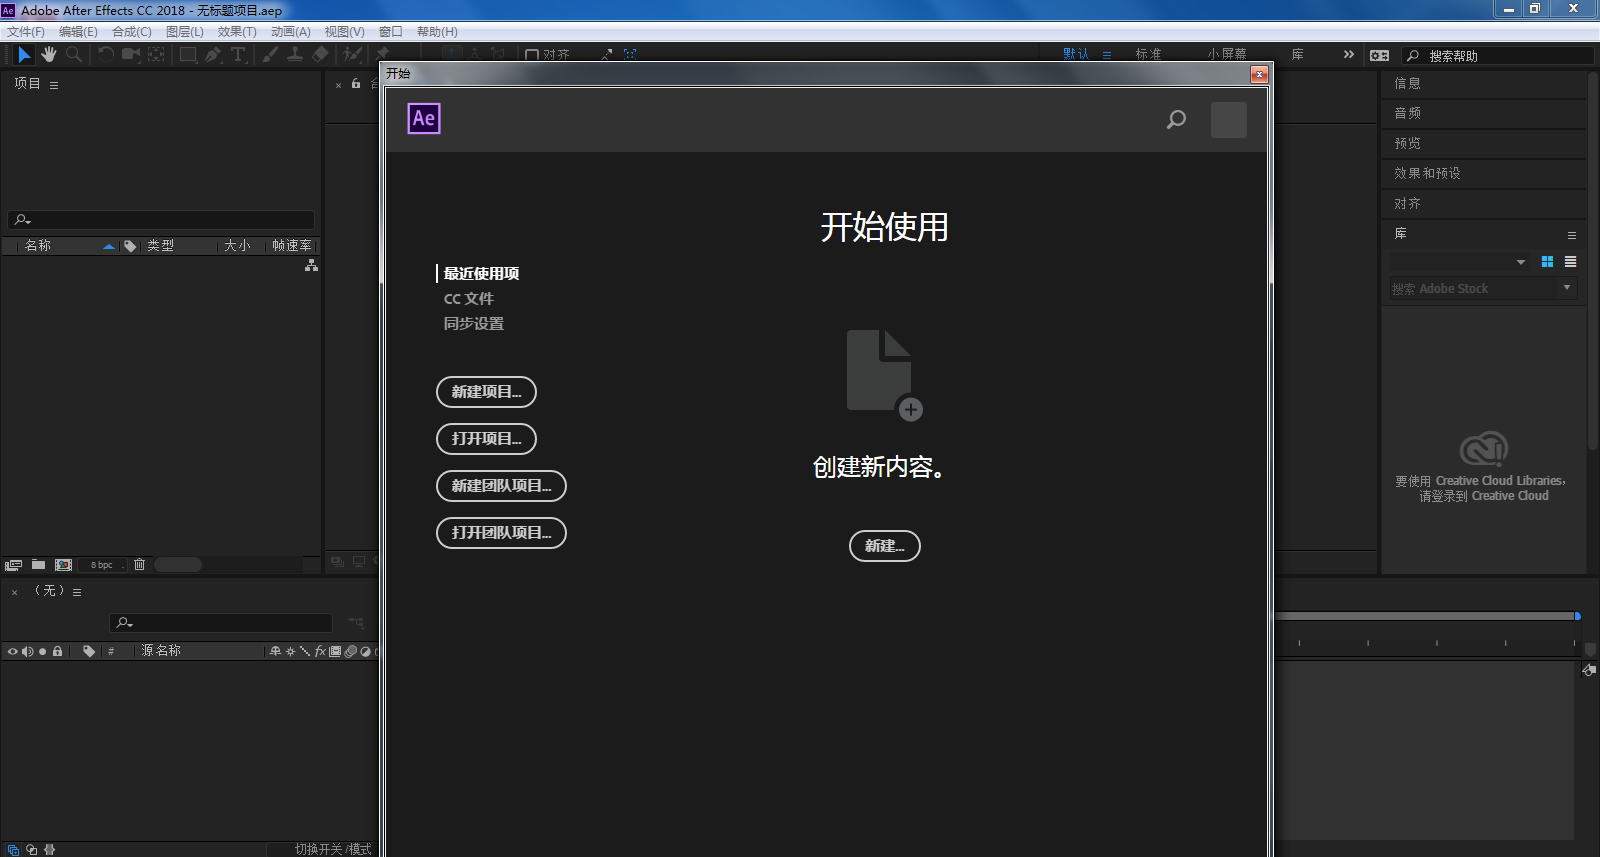Toggle the motion blur switch column header
Screen dimensions: 1600x857
[x=351, y=651]
